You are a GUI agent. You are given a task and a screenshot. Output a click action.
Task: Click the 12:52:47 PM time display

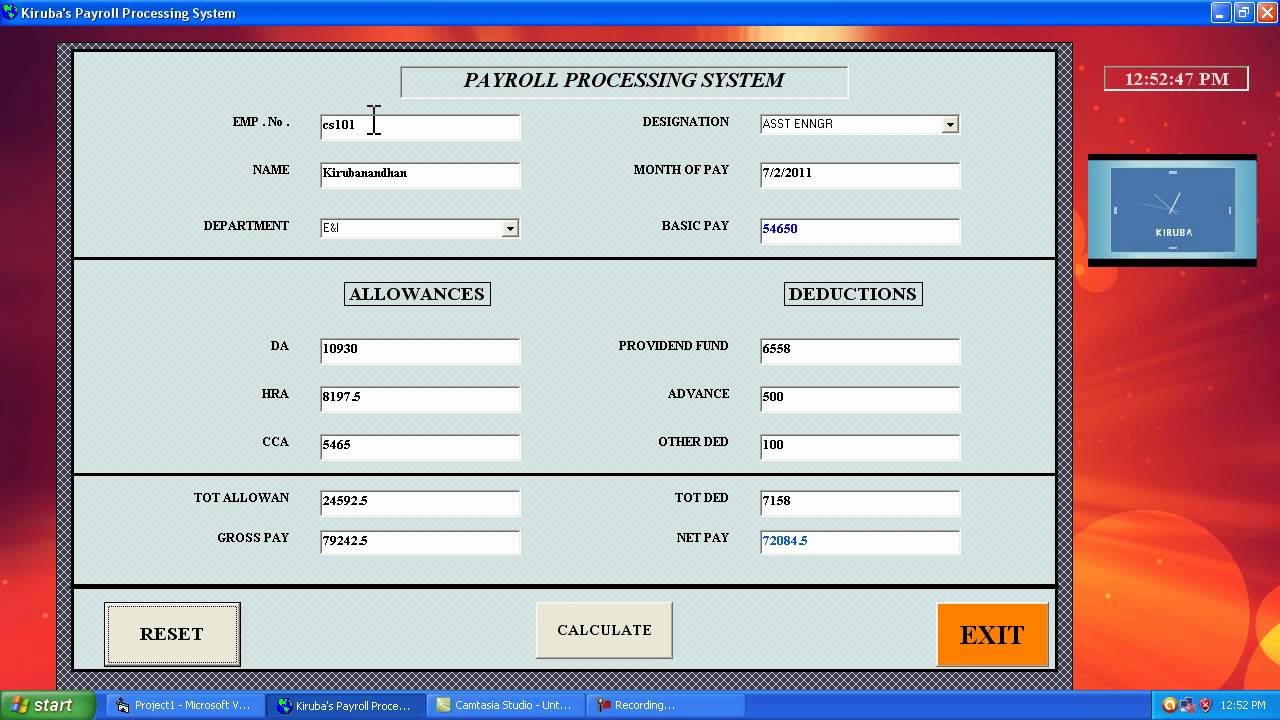click(1176, 79)
